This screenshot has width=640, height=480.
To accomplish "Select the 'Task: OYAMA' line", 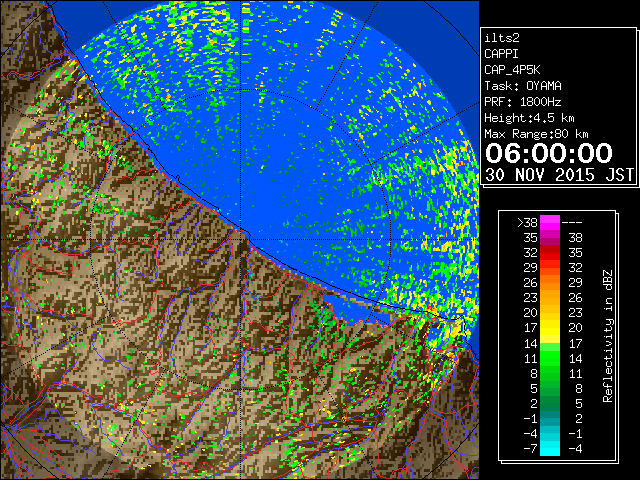I will click(523, 86).
